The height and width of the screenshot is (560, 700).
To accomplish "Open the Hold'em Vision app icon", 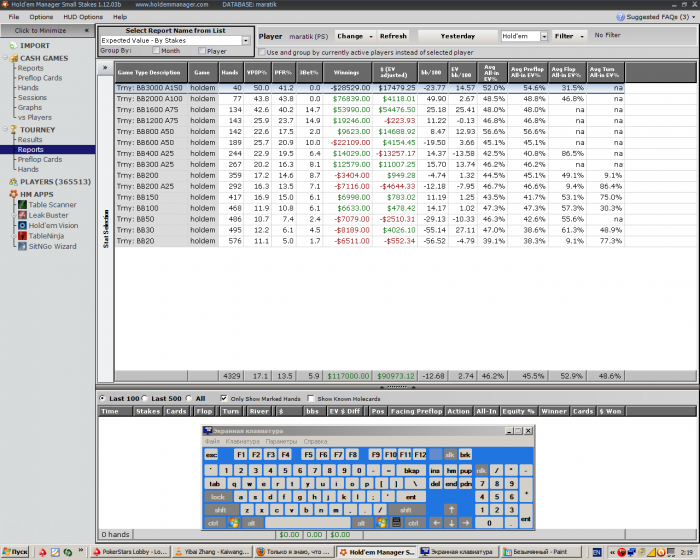I will click(22, 226).
